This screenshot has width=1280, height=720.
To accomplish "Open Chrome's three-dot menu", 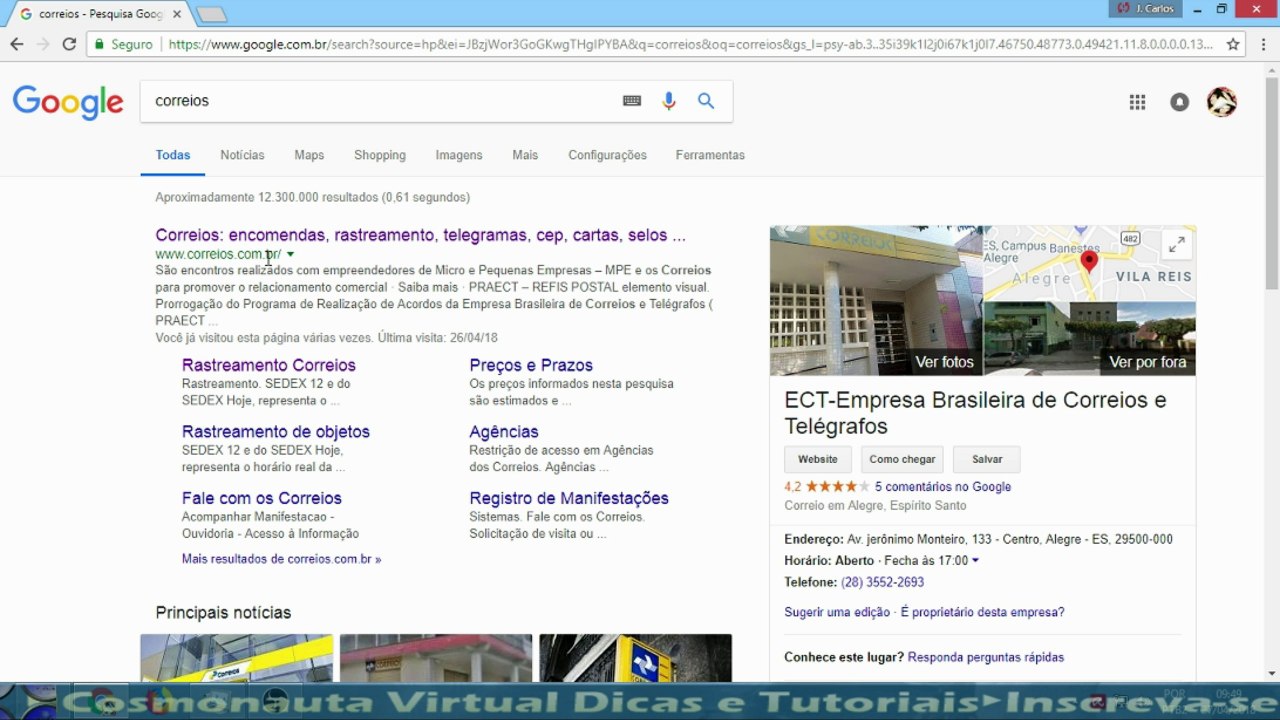I will 1262,44.
